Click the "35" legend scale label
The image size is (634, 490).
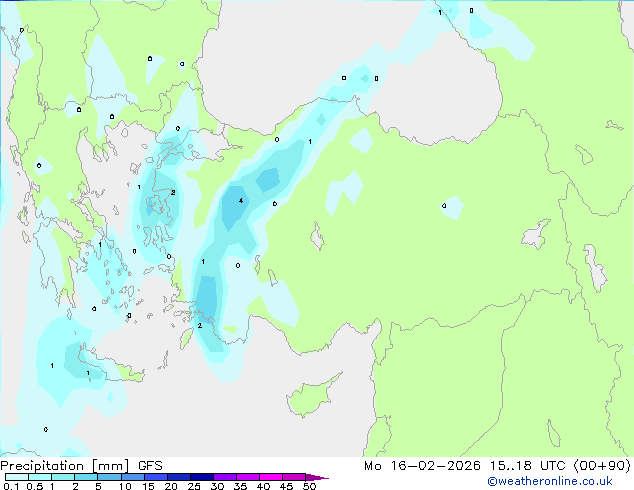pyautogui.click(x=240, y=486)
